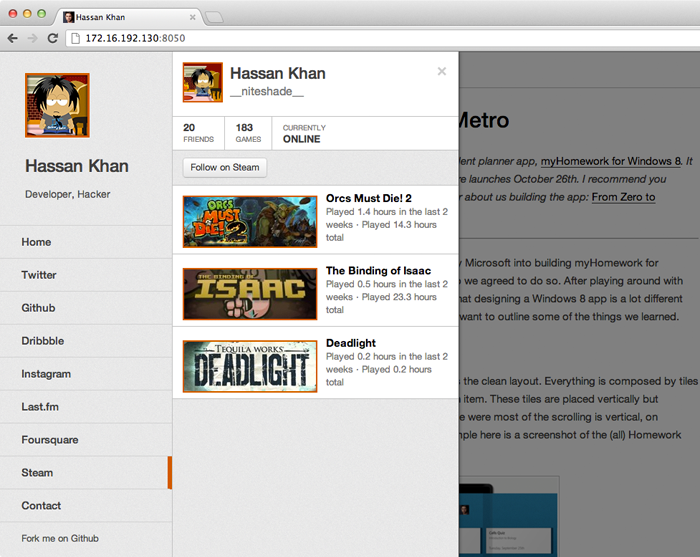This screenshot has width=700, height=557.
Task: Click Binding of Isaac playtime description text
Action: [x=387, y=297]
